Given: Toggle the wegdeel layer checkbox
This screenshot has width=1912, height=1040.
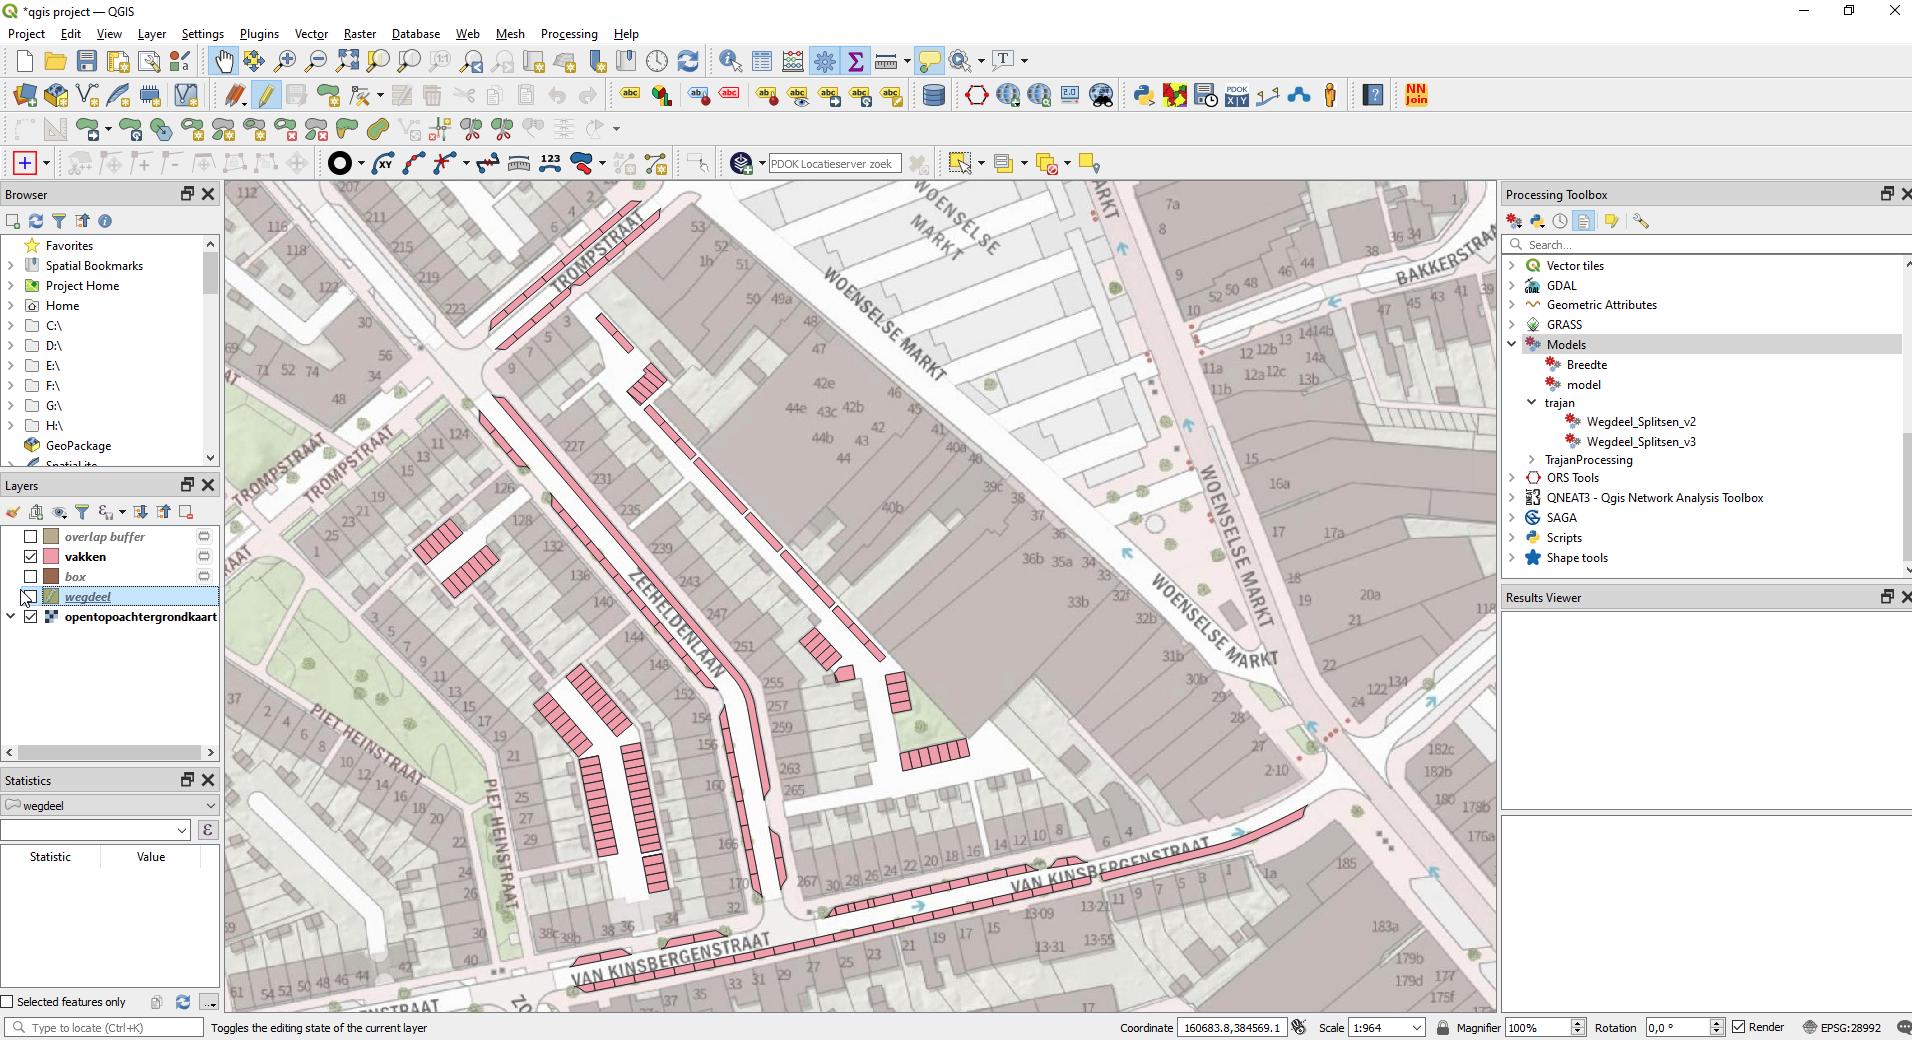Looking at the screenshot, I should click(30, 597).
